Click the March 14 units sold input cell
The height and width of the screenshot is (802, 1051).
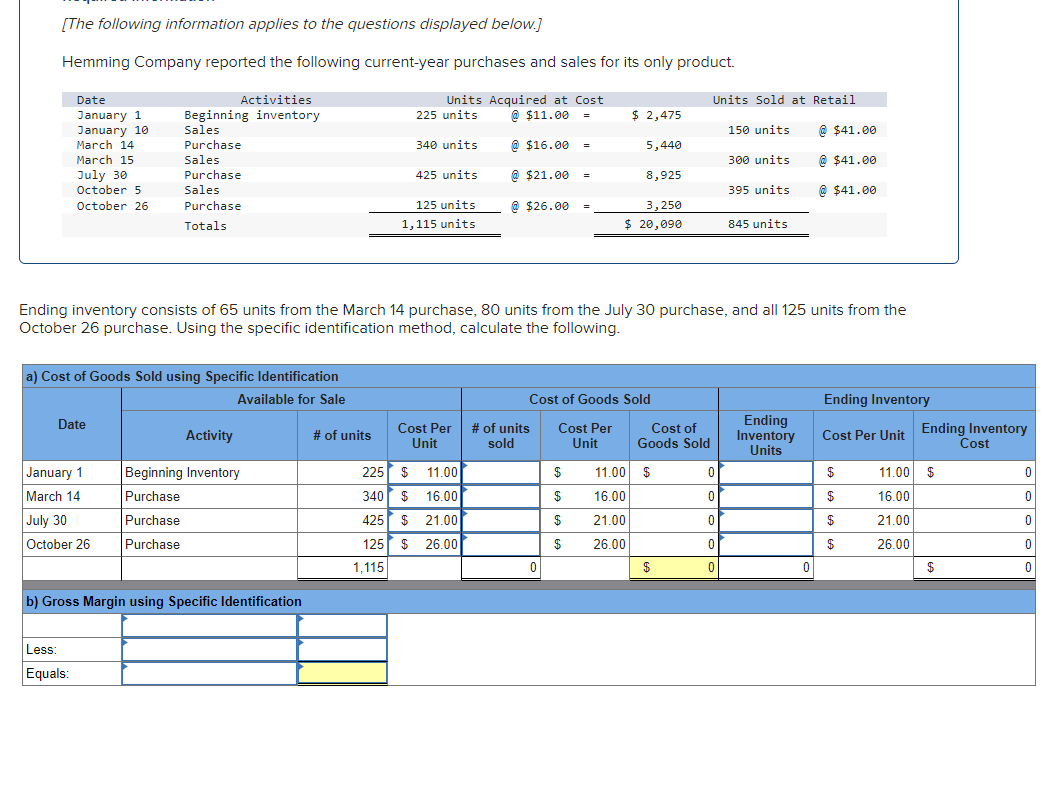500,496
